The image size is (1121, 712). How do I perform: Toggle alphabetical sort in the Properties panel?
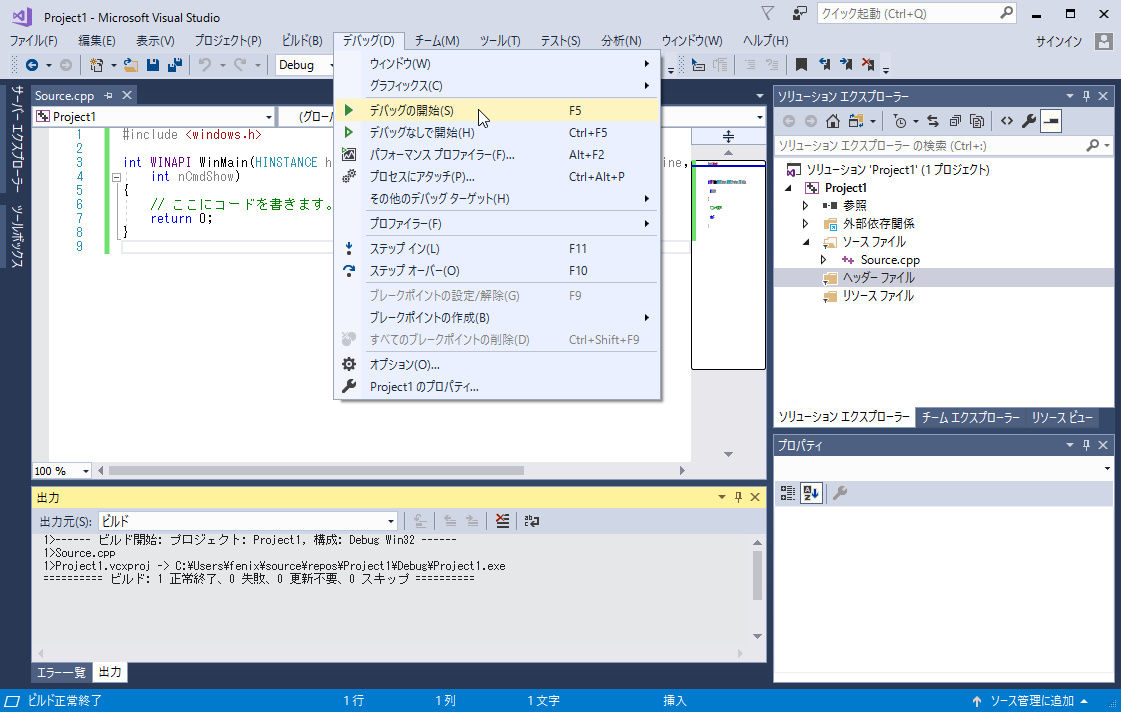point(811,493)
